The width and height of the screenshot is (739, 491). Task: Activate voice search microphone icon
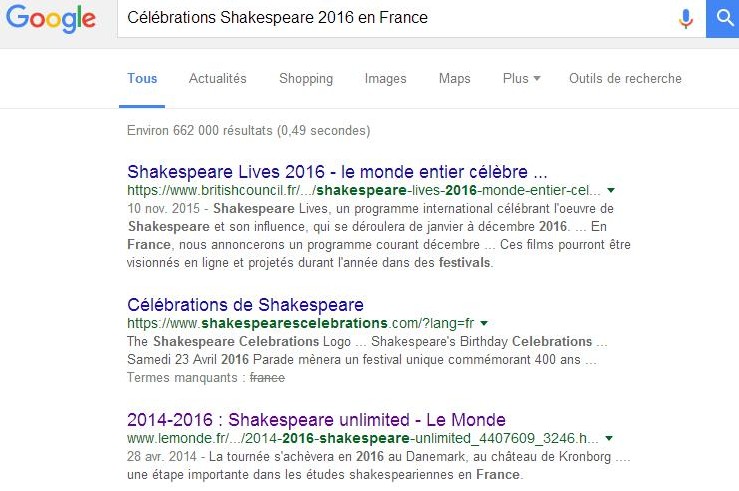click(686, 19)
